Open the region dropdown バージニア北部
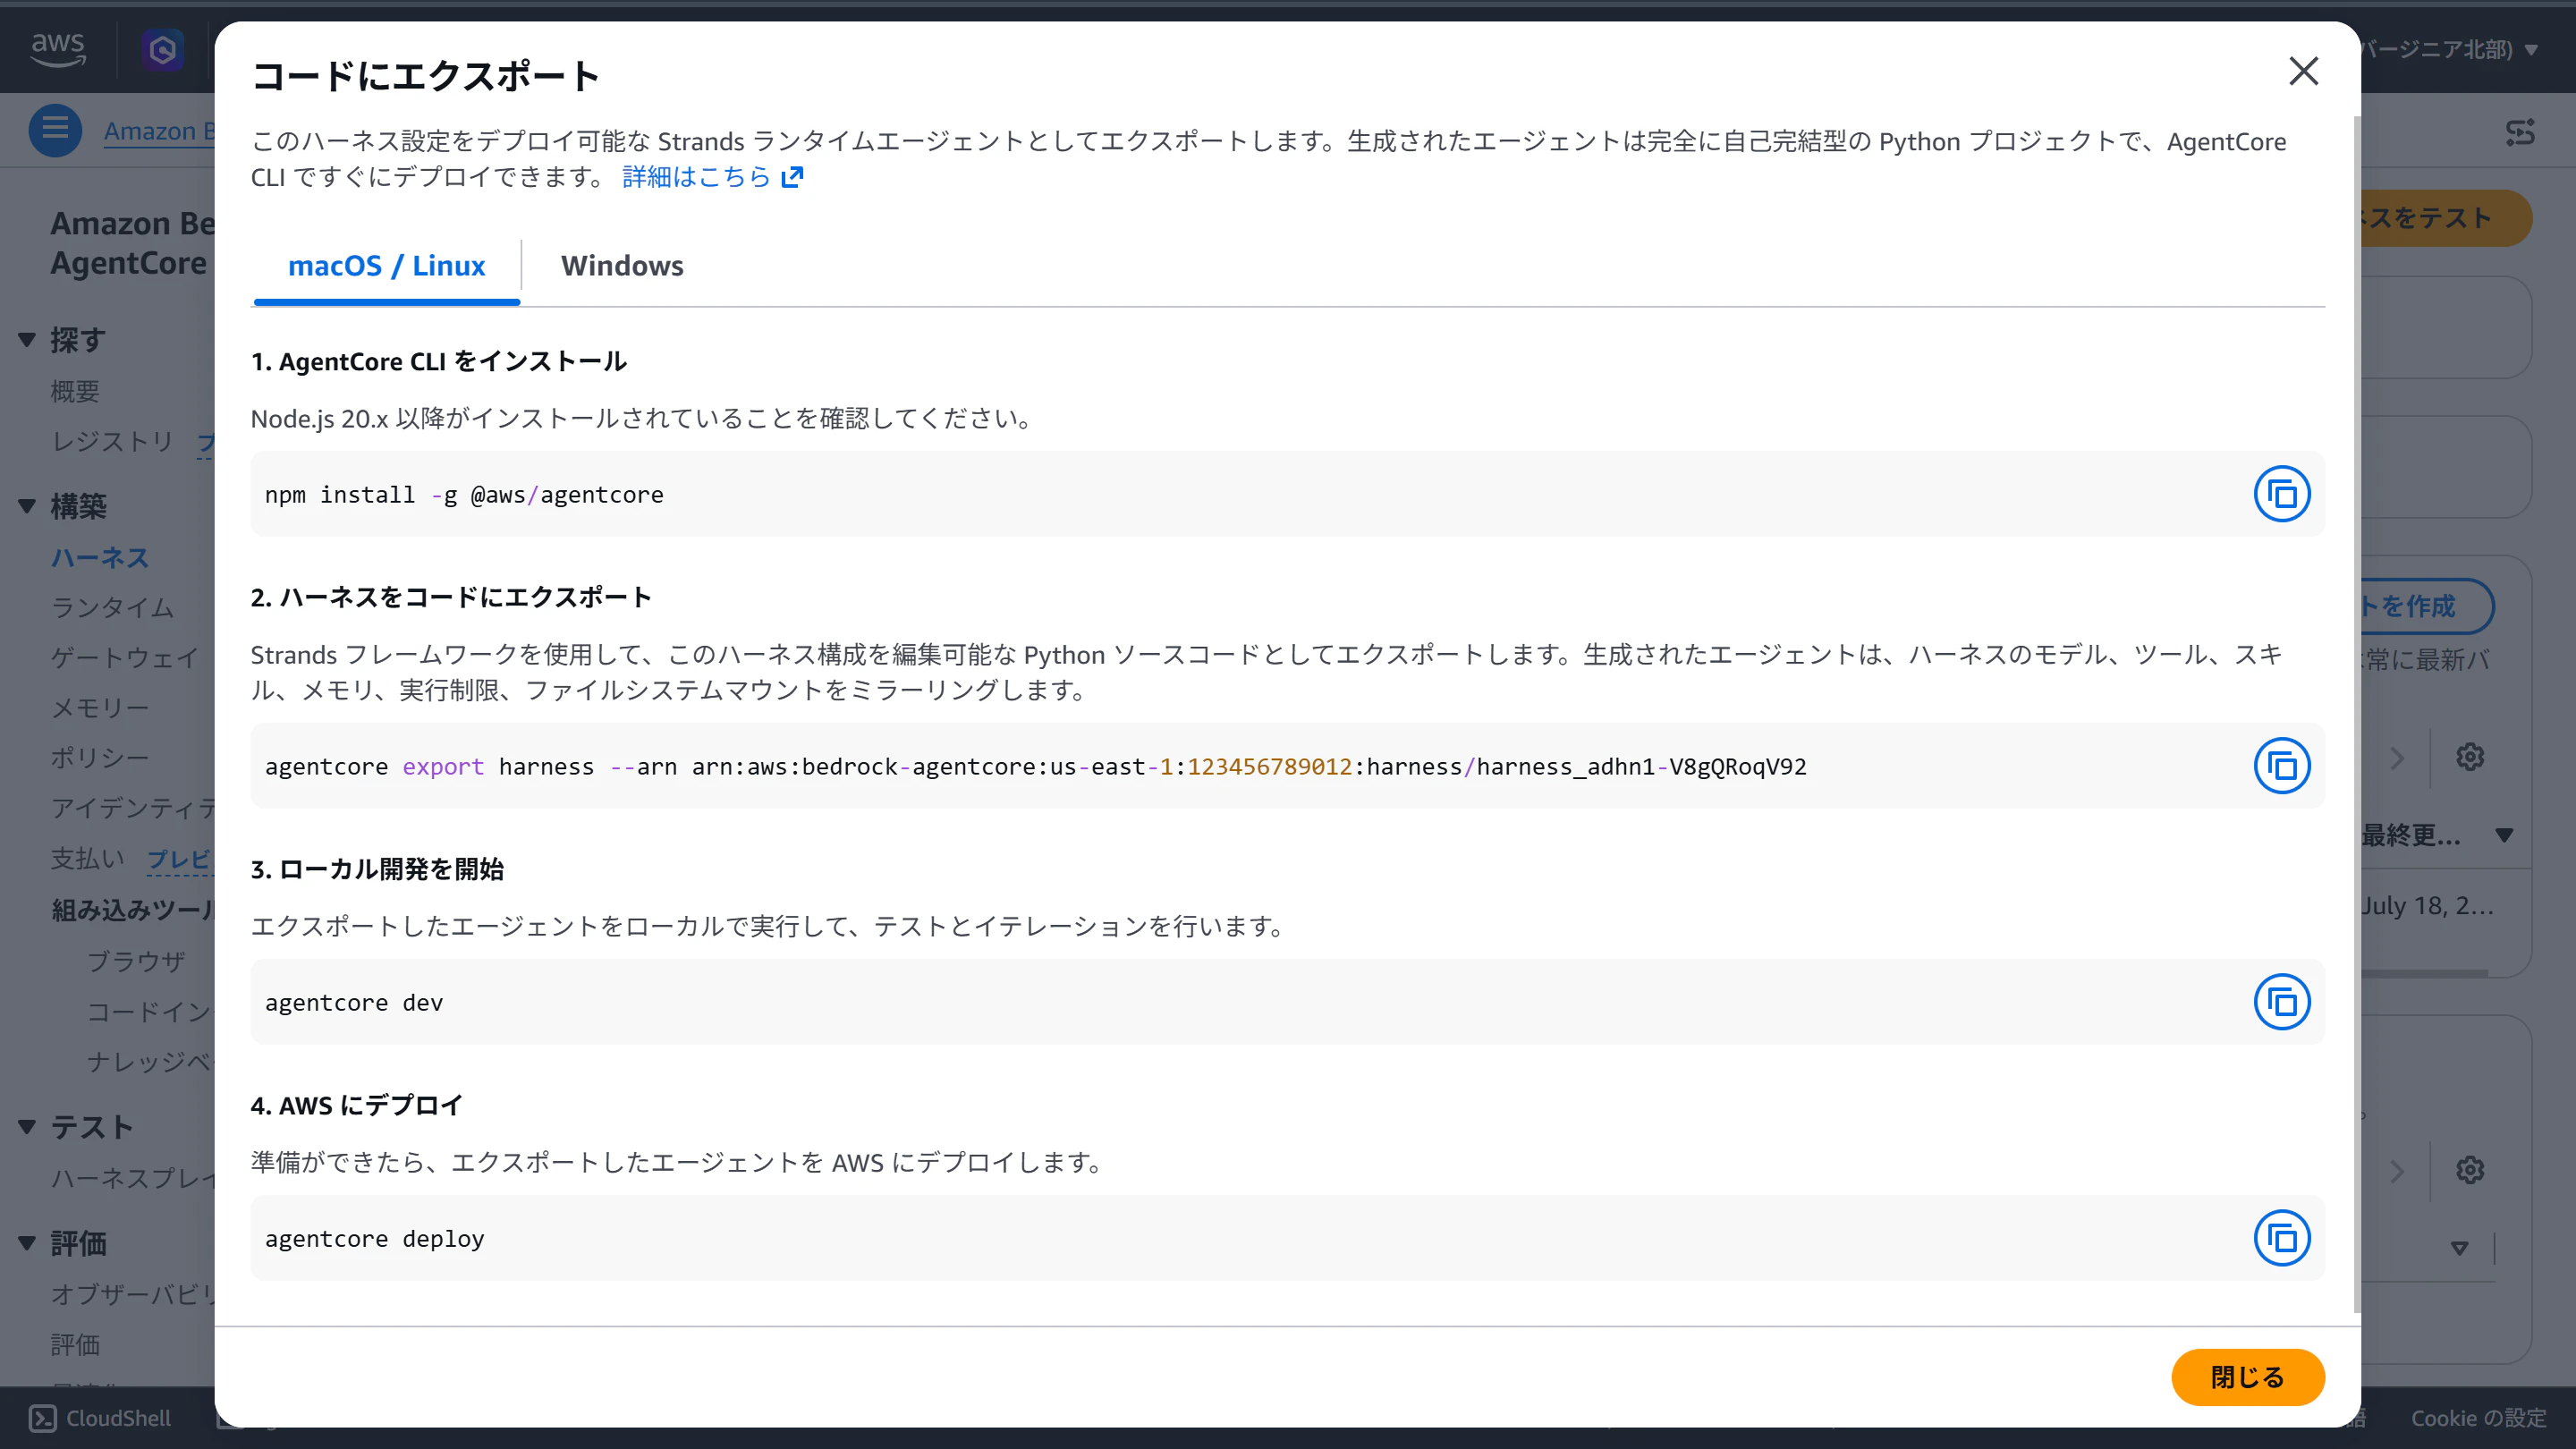 [2450, 49]
